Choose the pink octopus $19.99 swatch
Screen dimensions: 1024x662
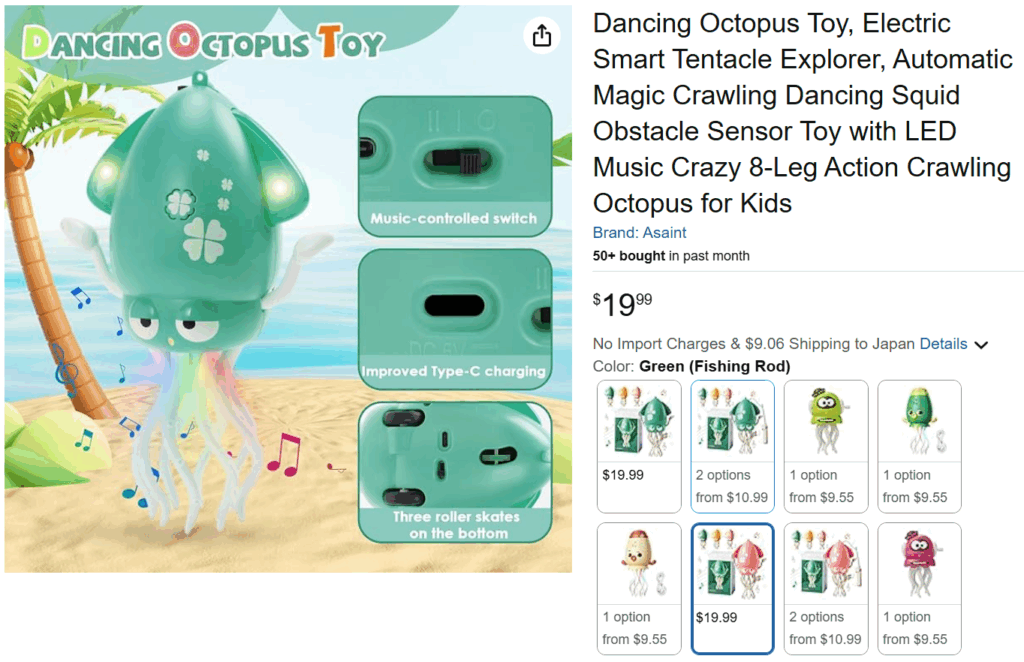click(x=732, y=588)
